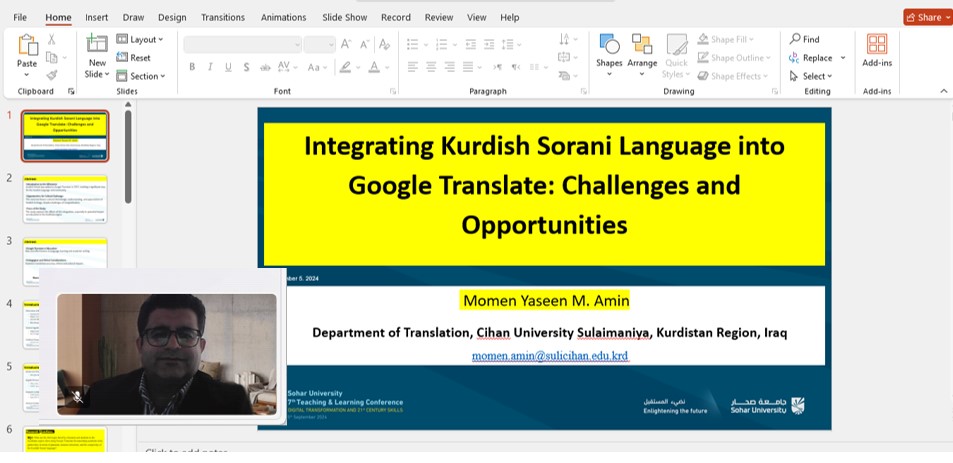
Task: Open the Layout dropdown
Action: coord(140,39)
